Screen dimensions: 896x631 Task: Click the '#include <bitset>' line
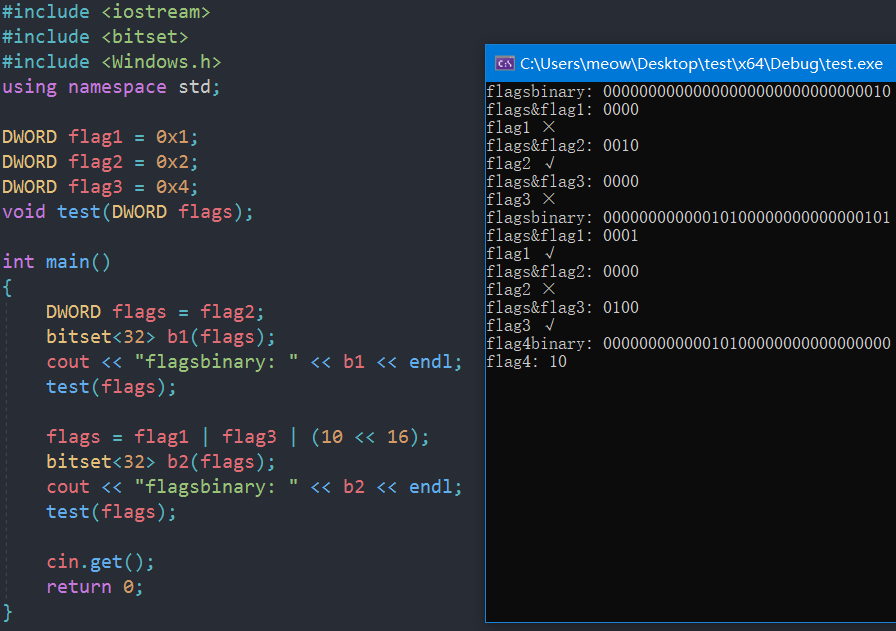click(95, 37)
